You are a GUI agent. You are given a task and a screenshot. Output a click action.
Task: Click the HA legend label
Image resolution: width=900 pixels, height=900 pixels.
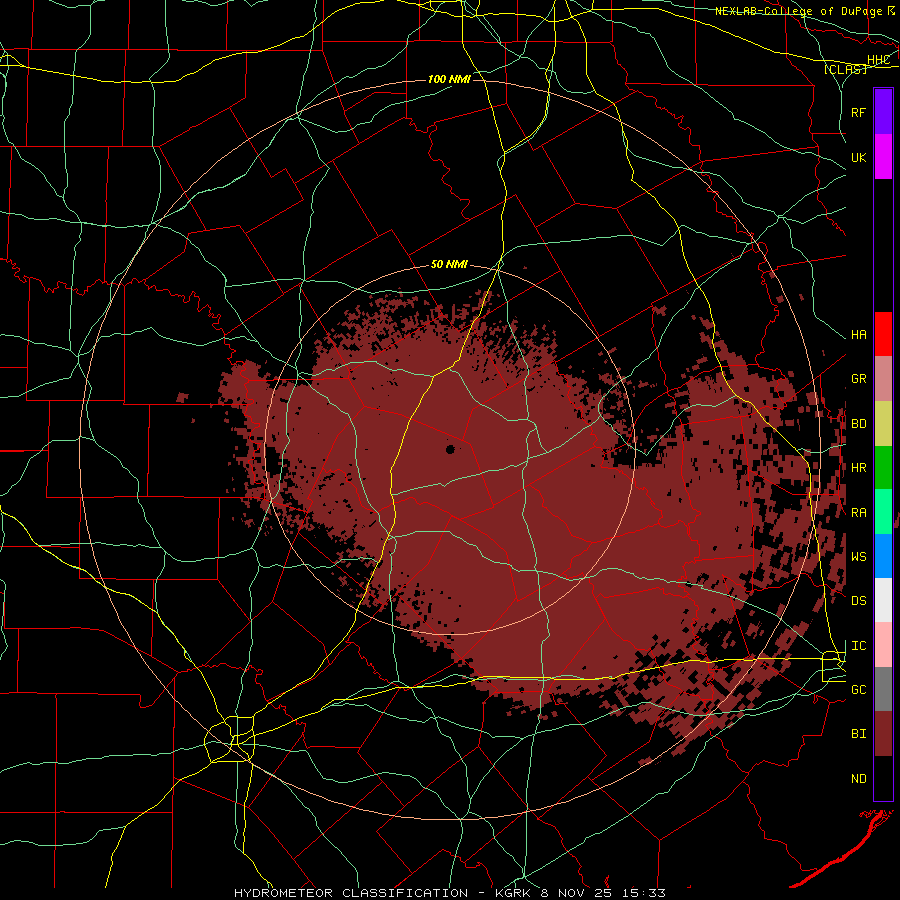tap(858, 335)
